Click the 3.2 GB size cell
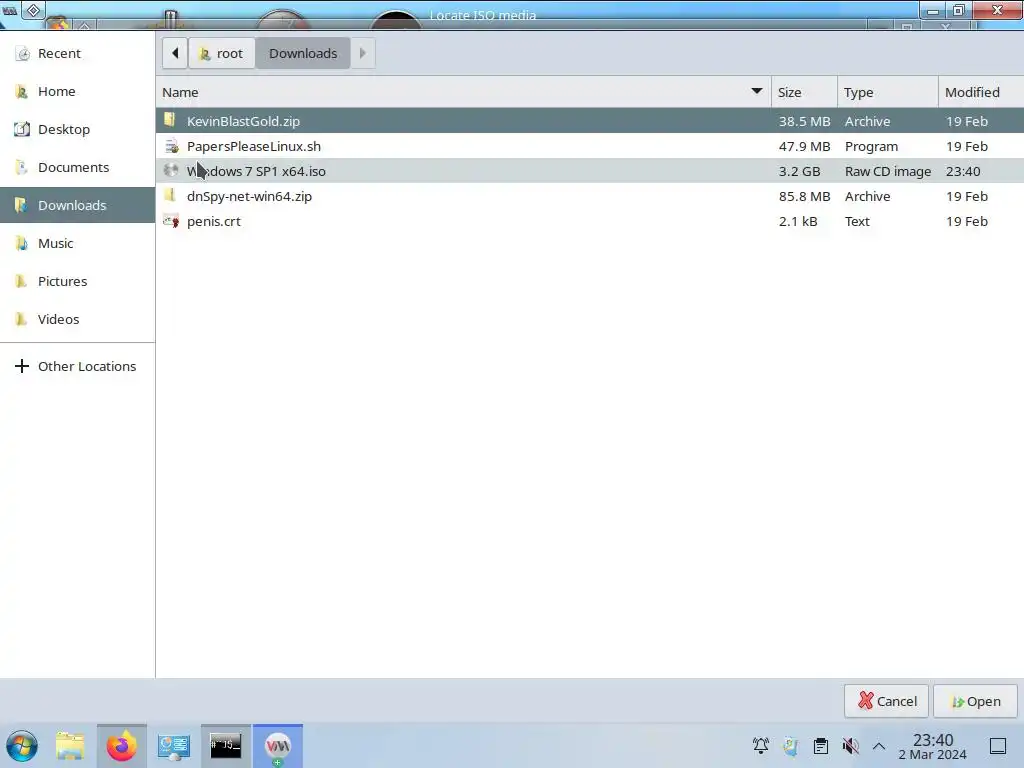This screenshot has width=1024, height=768. [x=799, y=171]
